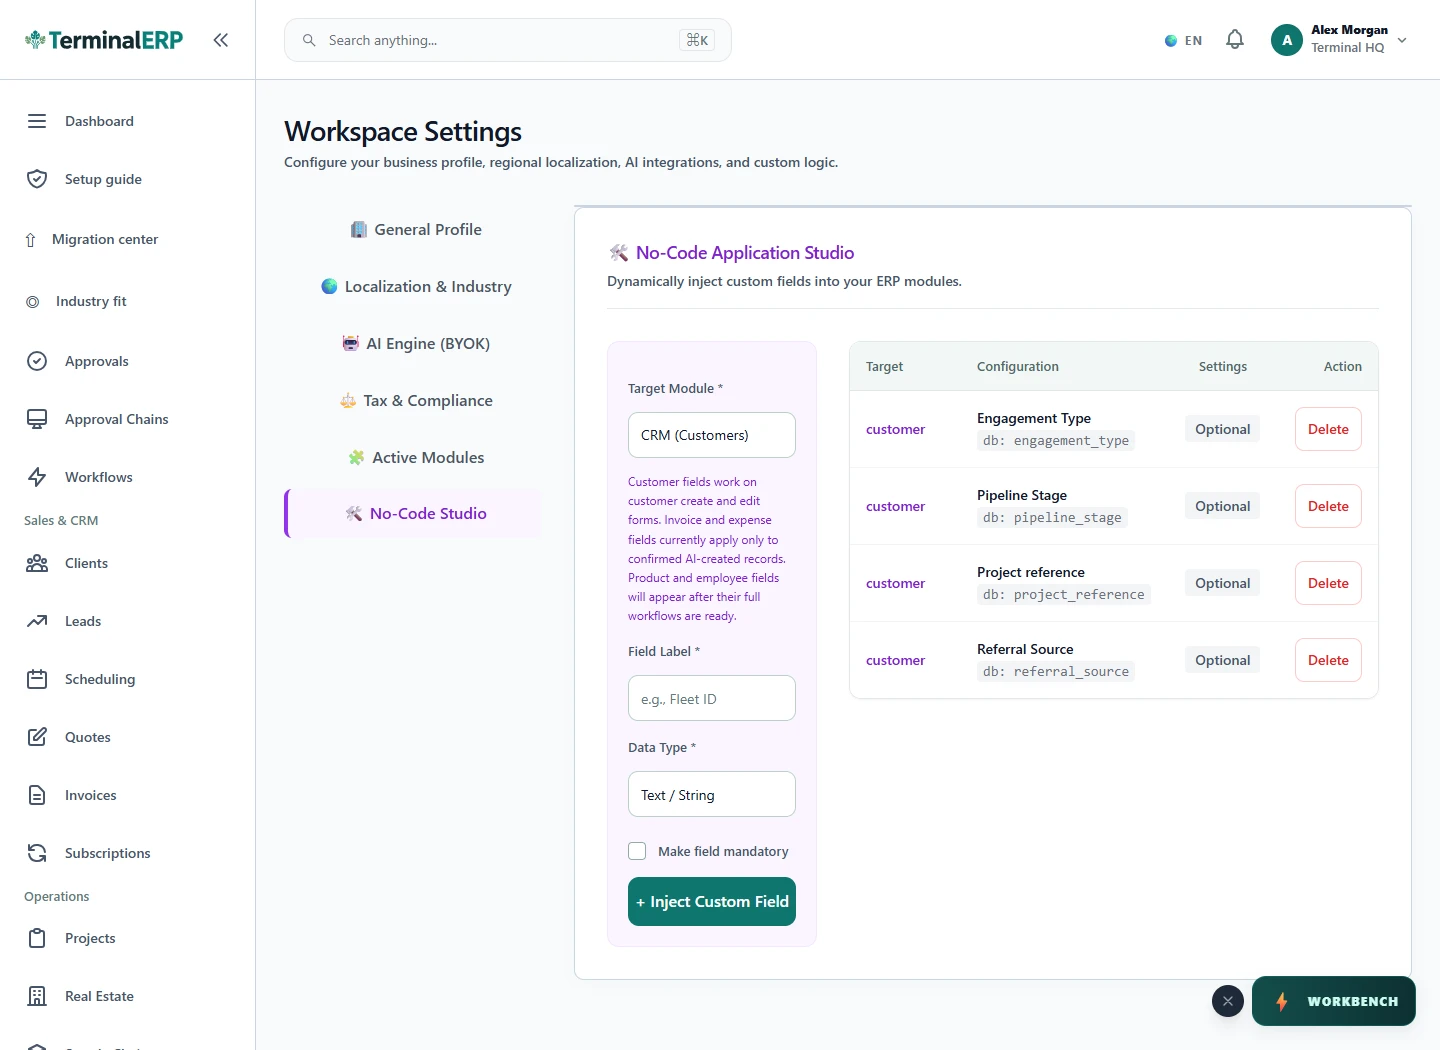Image resolution: width=1440 pixels, height=1050 pixels.
Task: Open Subscriptions refresh icon
Action: 37,853
